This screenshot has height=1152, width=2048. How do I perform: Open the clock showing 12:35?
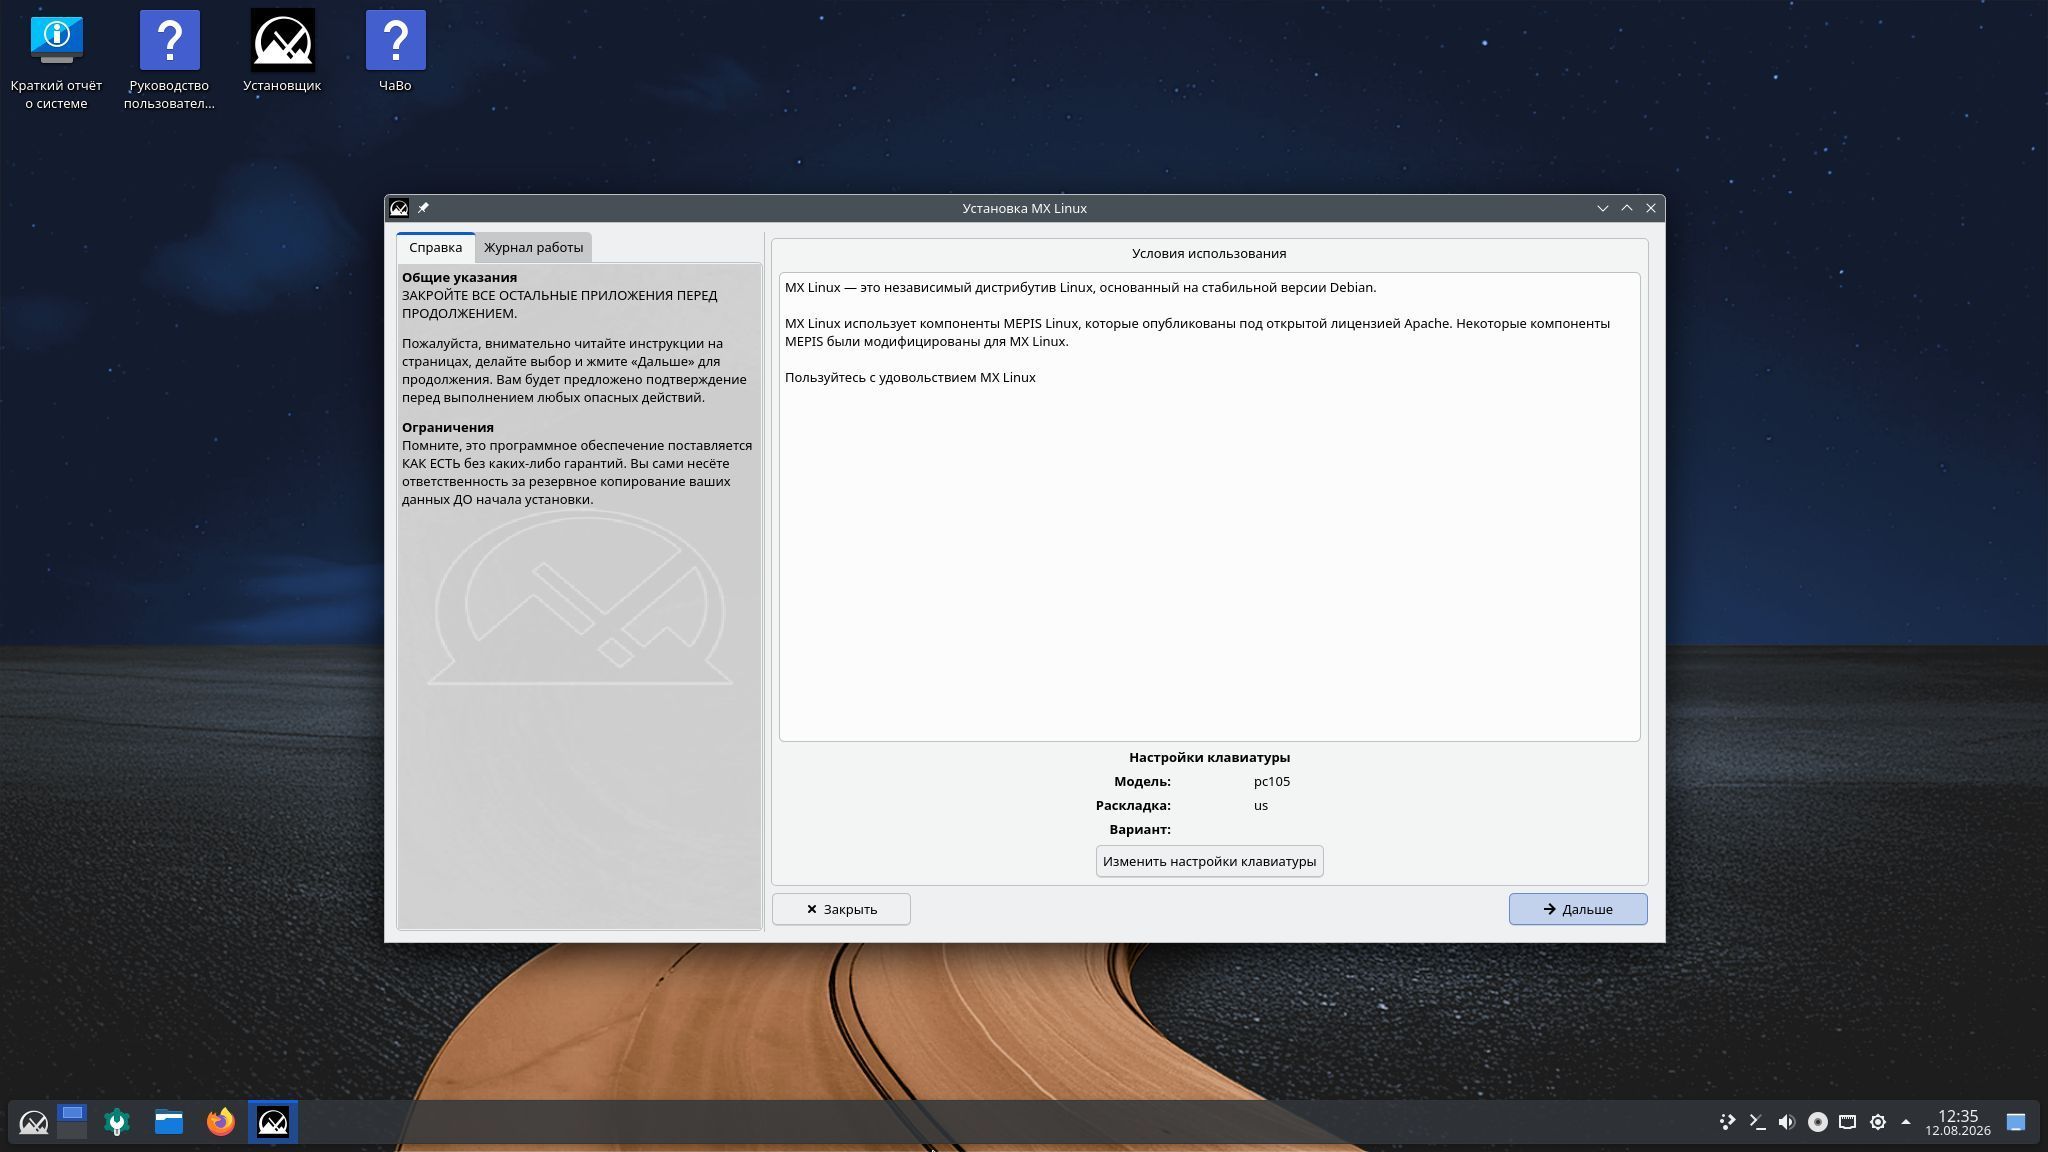pos(1958,1122)
